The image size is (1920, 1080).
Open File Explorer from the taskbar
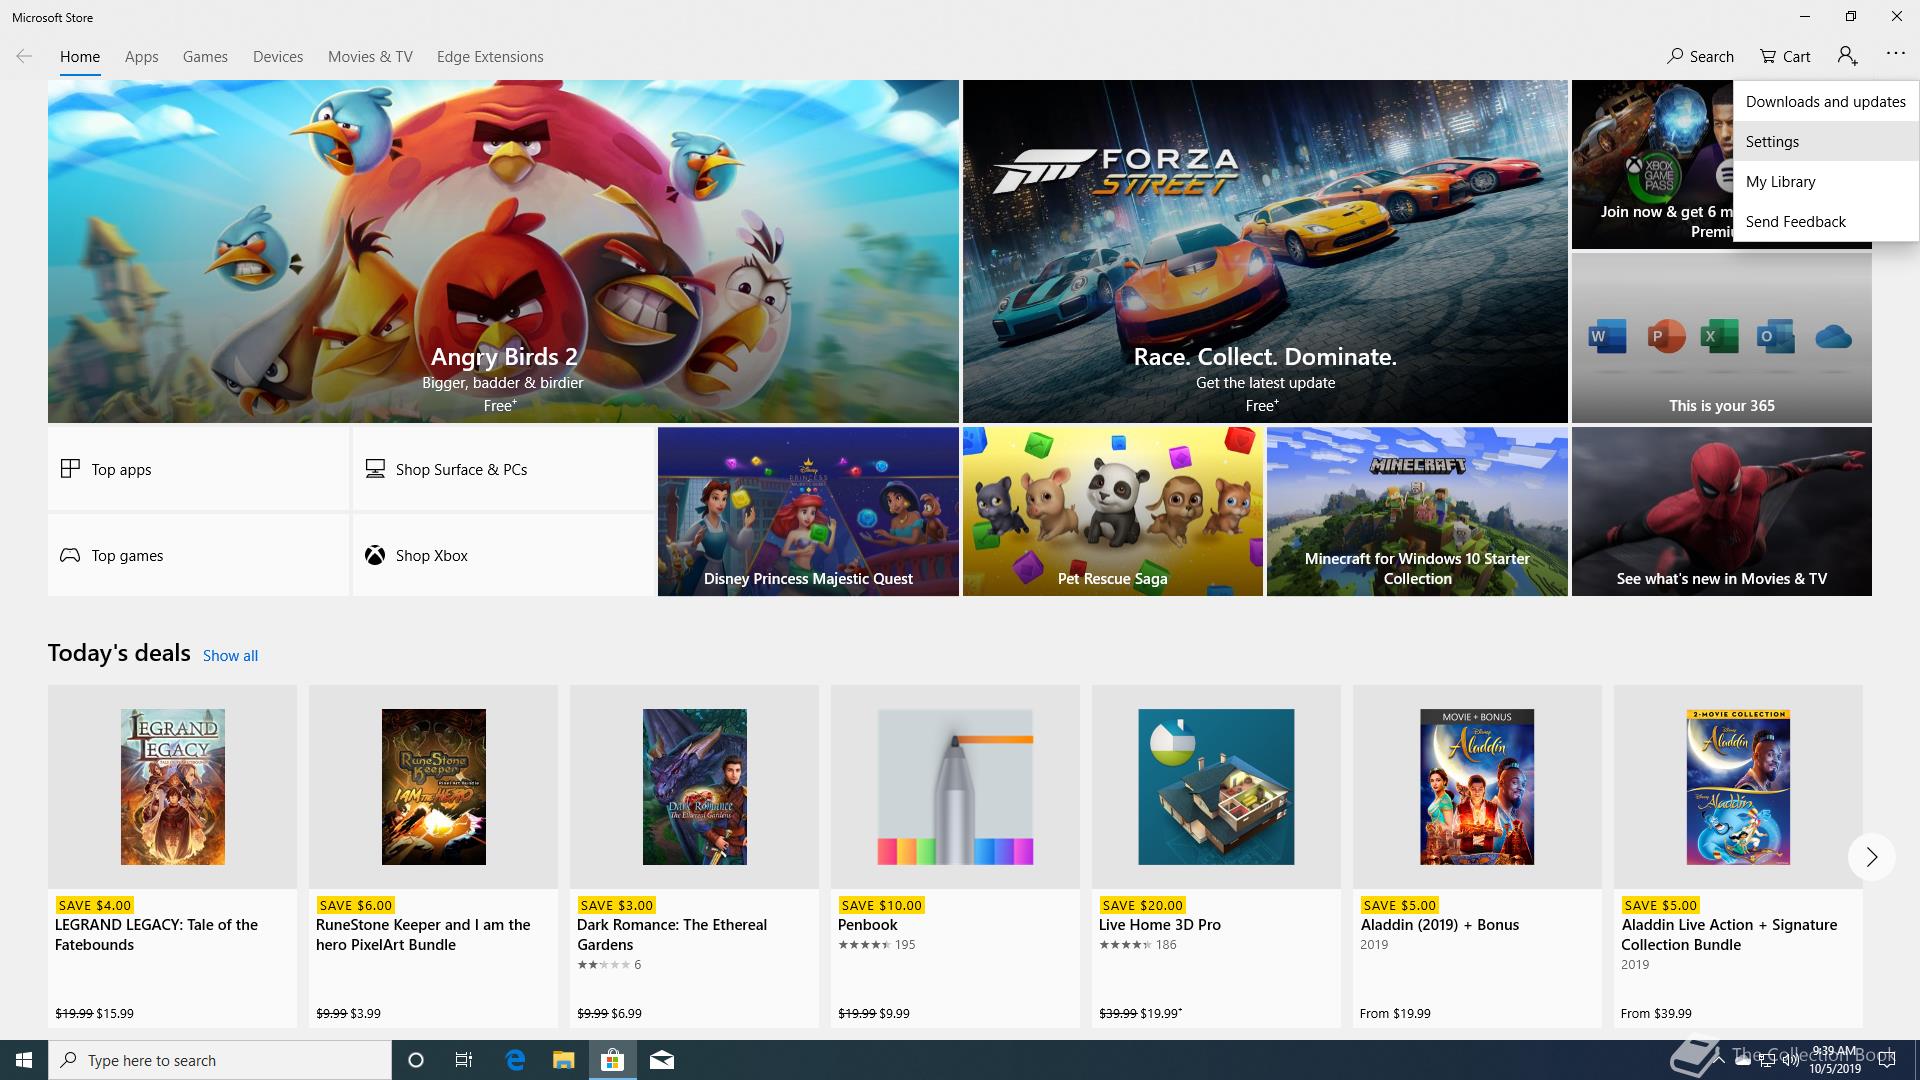564,1060
